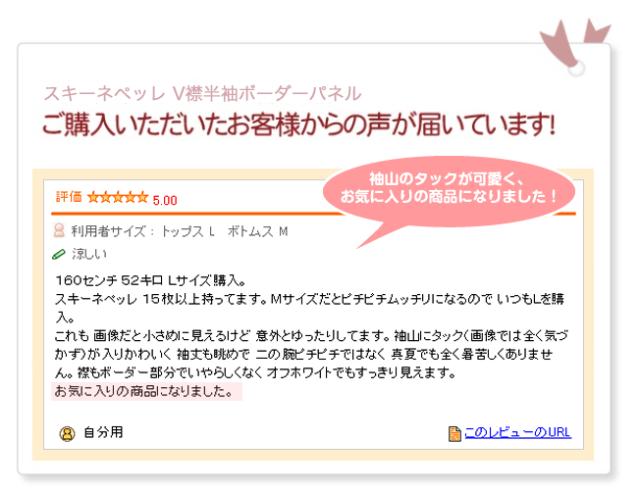Click the 利用者サイズ: トップス L text

143,232
